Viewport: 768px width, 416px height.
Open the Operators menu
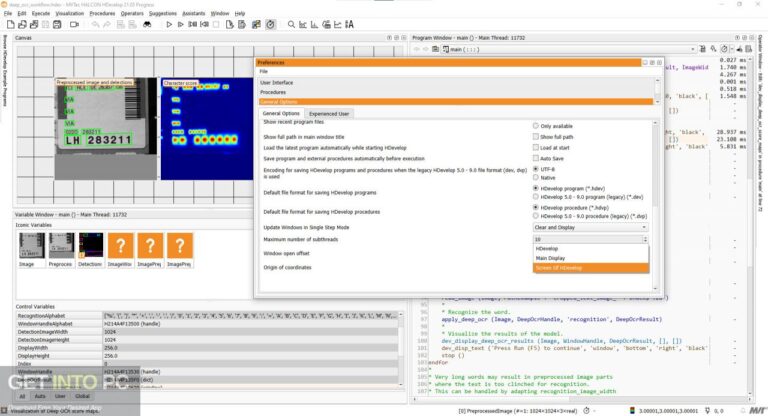[x=132, y=13]
